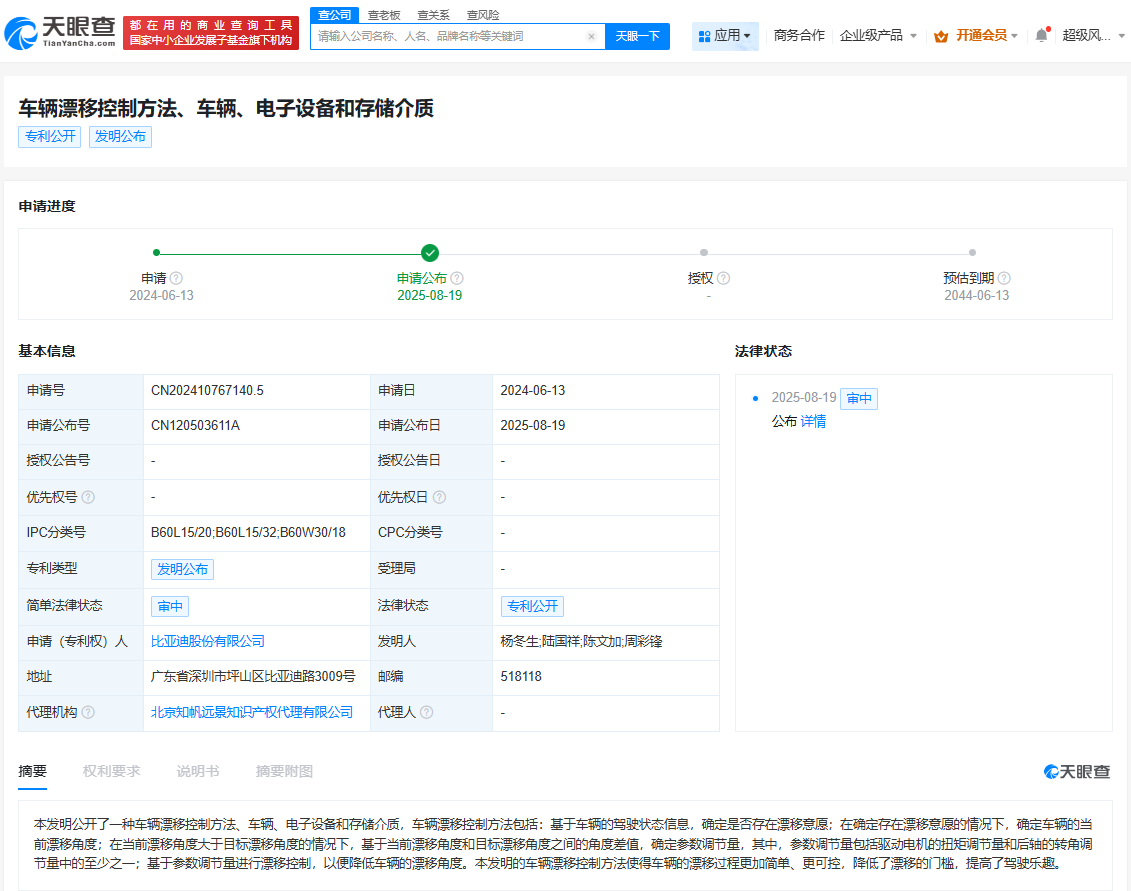Switch to the 说明书 tab

[198, 771]
